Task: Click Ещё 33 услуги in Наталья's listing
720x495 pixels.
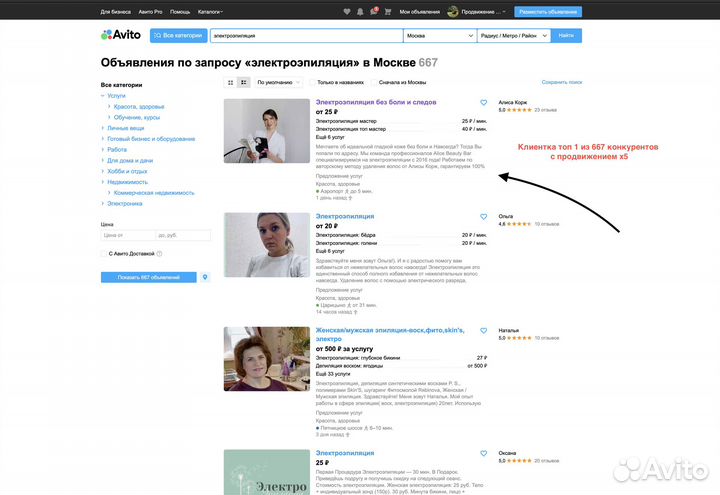Action: [x=332, y=374]
